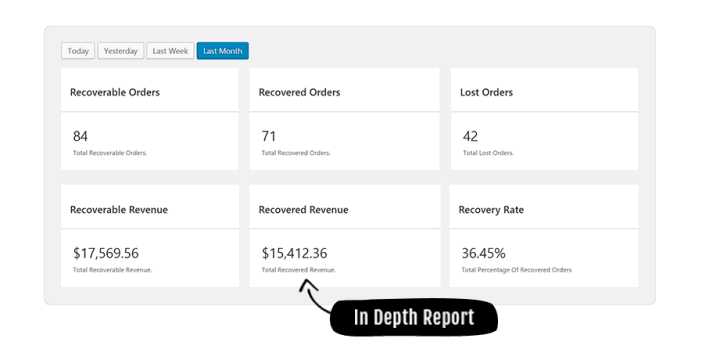
Task: Click the Total Percentage Of Recovered Orders text
Action: (x=517, y=270)
